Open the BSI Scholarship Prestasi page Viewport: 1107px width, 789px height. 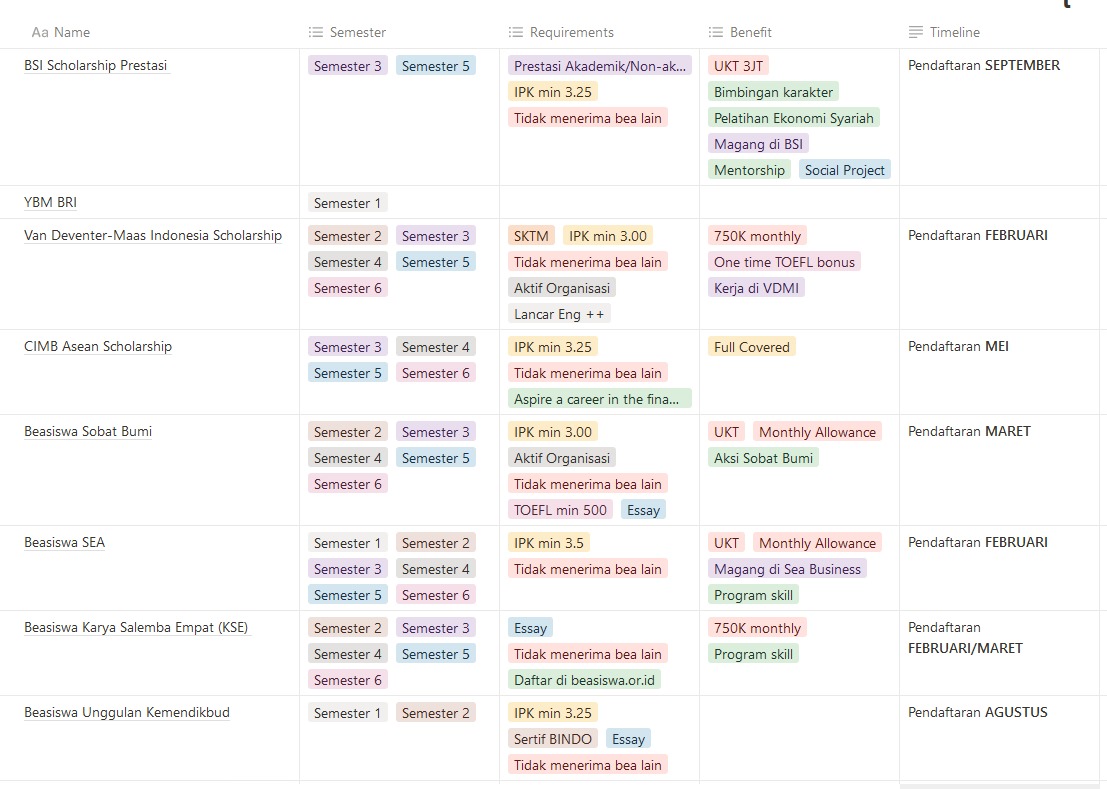tap(95, 66)
